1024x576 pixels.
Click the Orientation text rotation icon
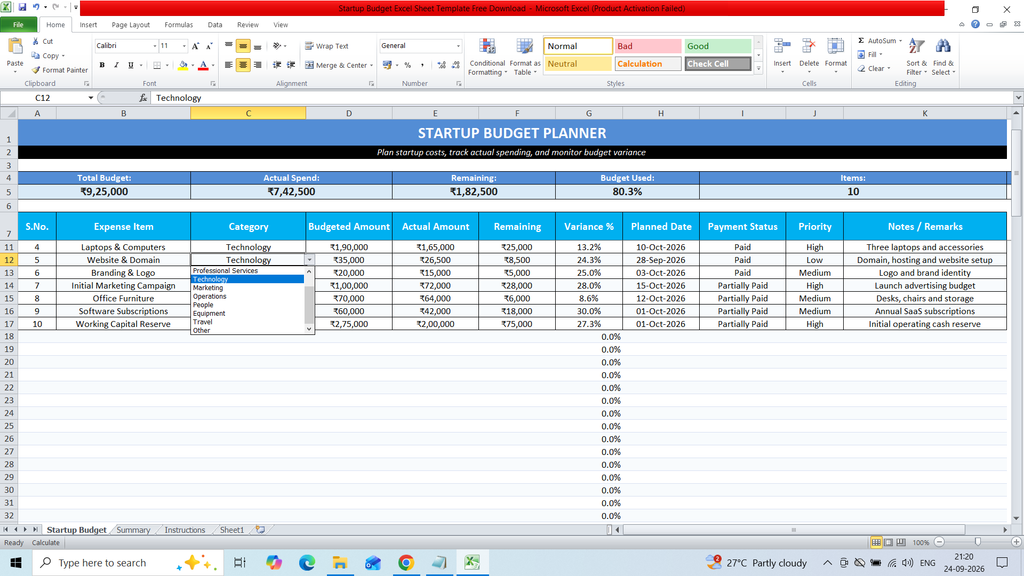point(278,46)
